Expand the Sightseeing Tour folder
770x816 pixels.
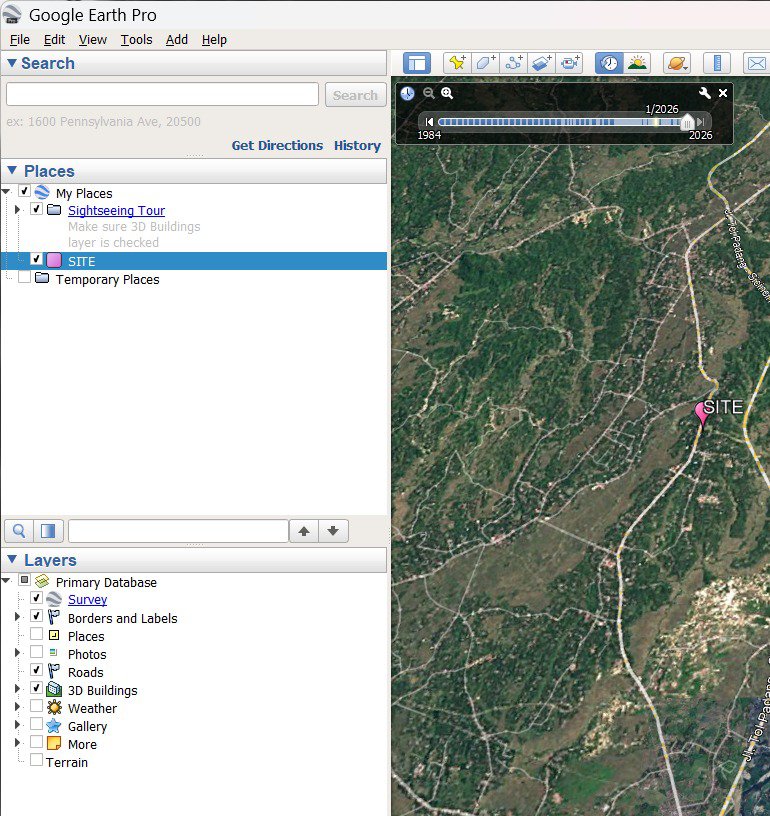click(x=17, y=209)
